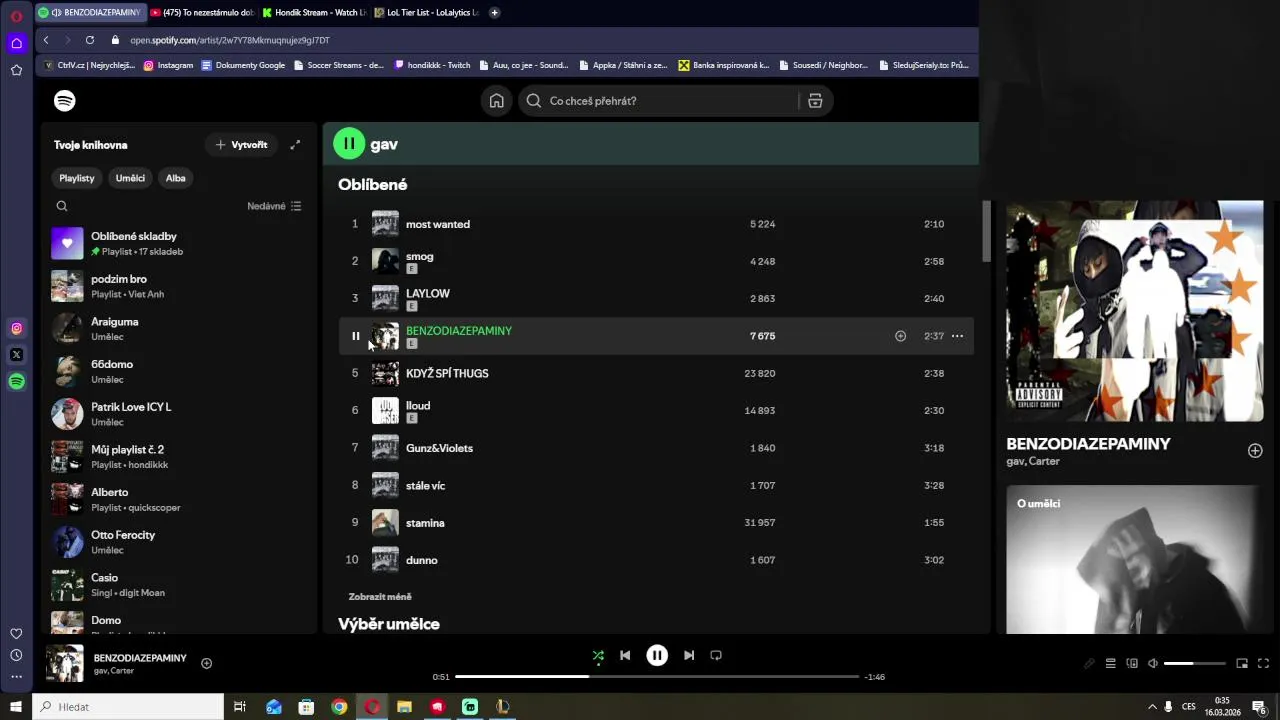The image size is (1280, 720).
Task: Open a new browser tab
Action: point(495,13)
